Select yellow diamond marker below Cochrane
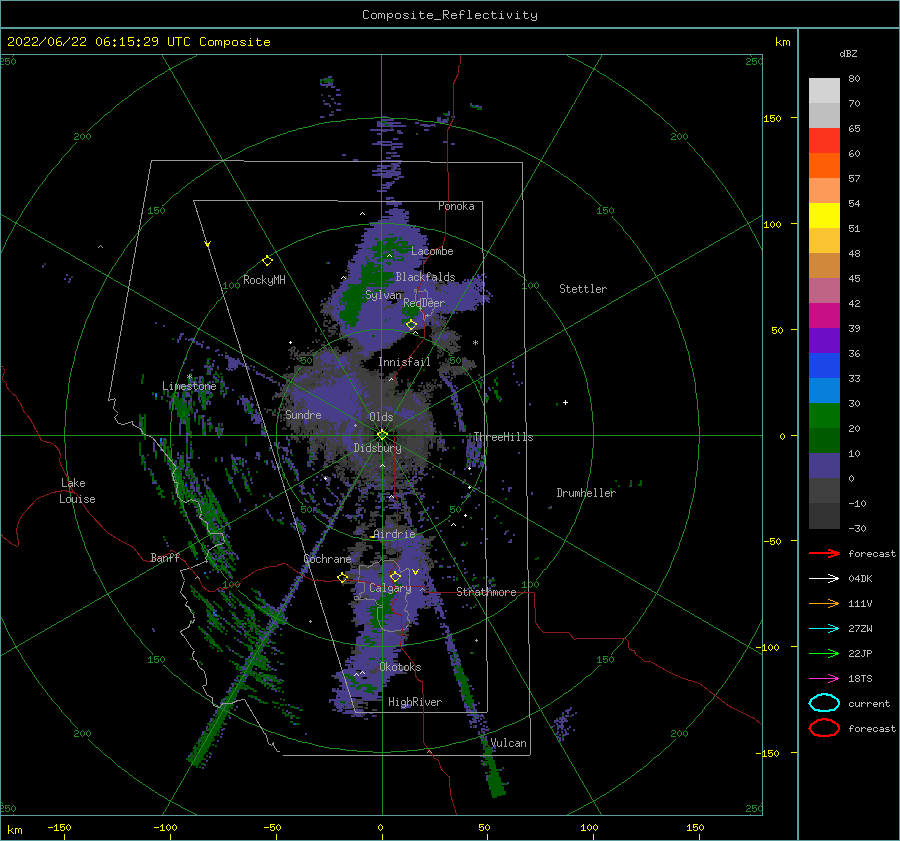Viewport: 900px width, 841px height. pos(343,577)
